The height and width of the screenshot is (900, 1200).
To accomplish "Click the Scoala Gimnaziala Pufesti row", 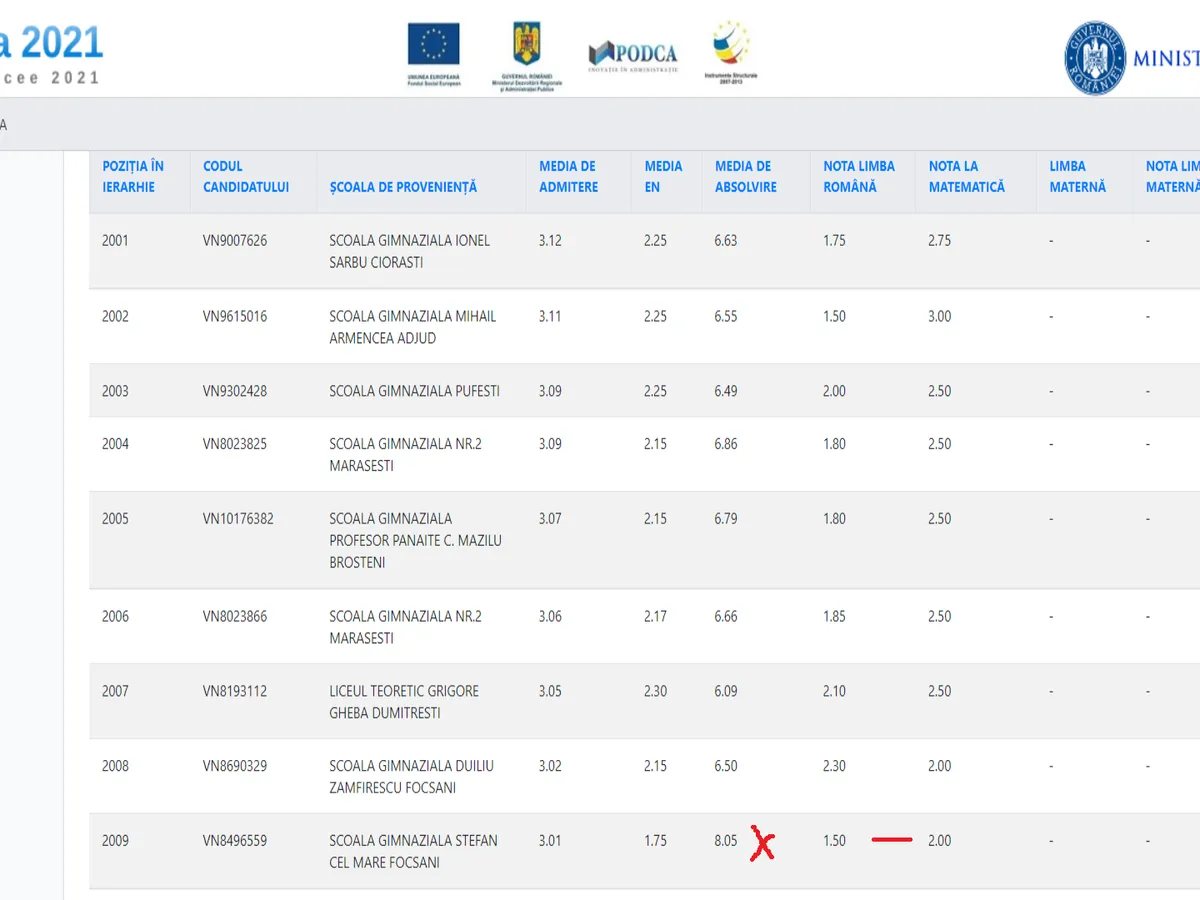I will coord(414,391).
